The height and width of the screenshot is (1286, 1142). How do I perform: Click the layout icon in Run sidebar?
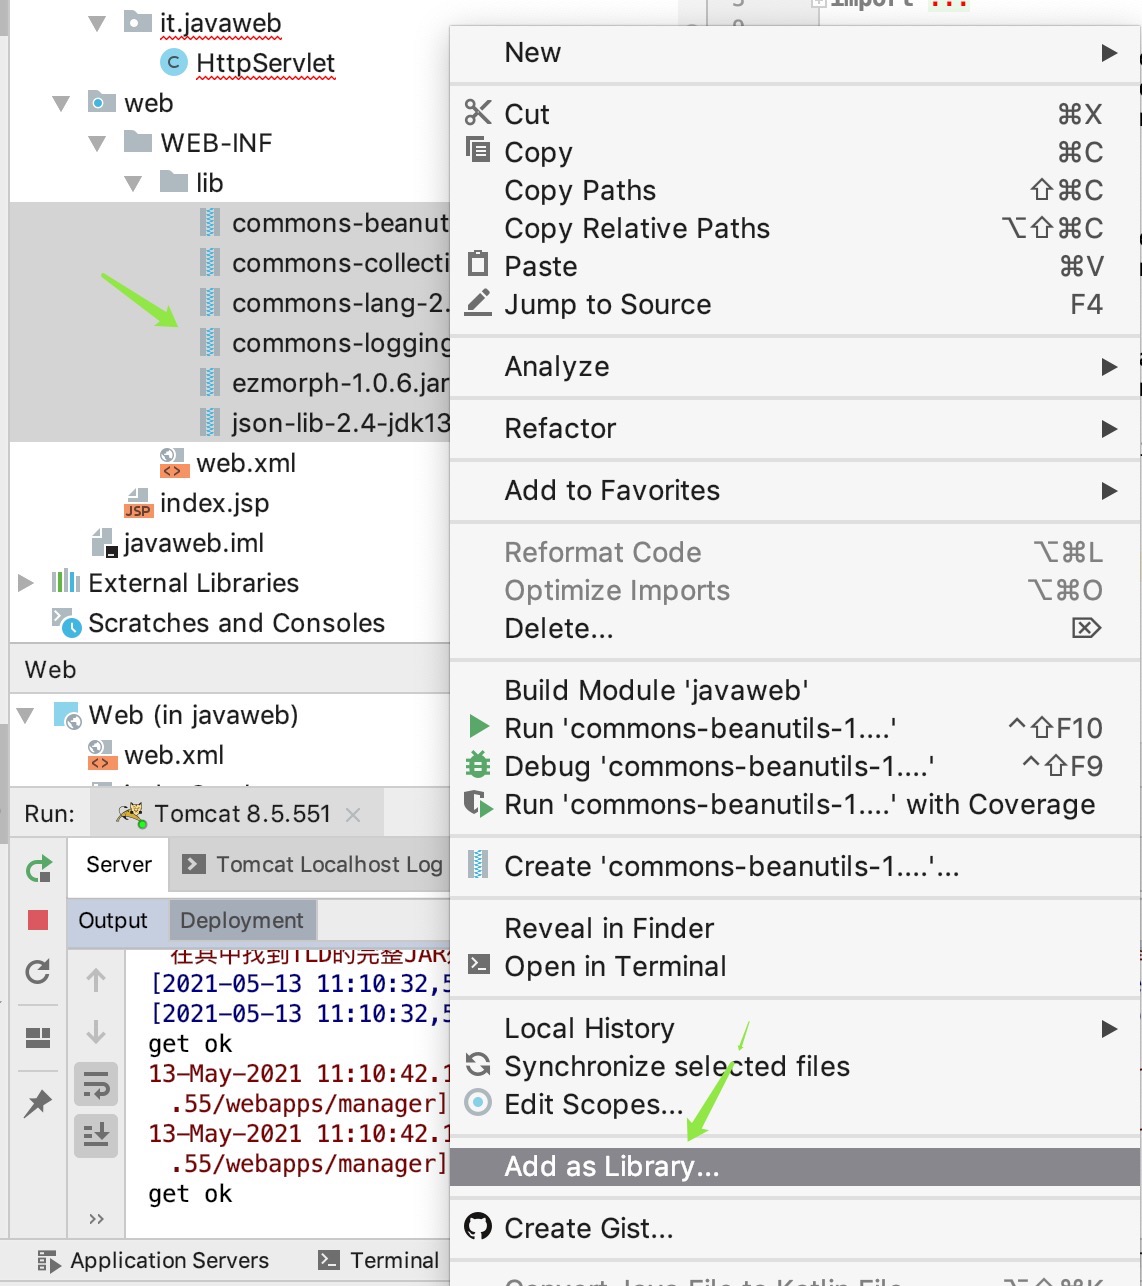[38, 1038]
